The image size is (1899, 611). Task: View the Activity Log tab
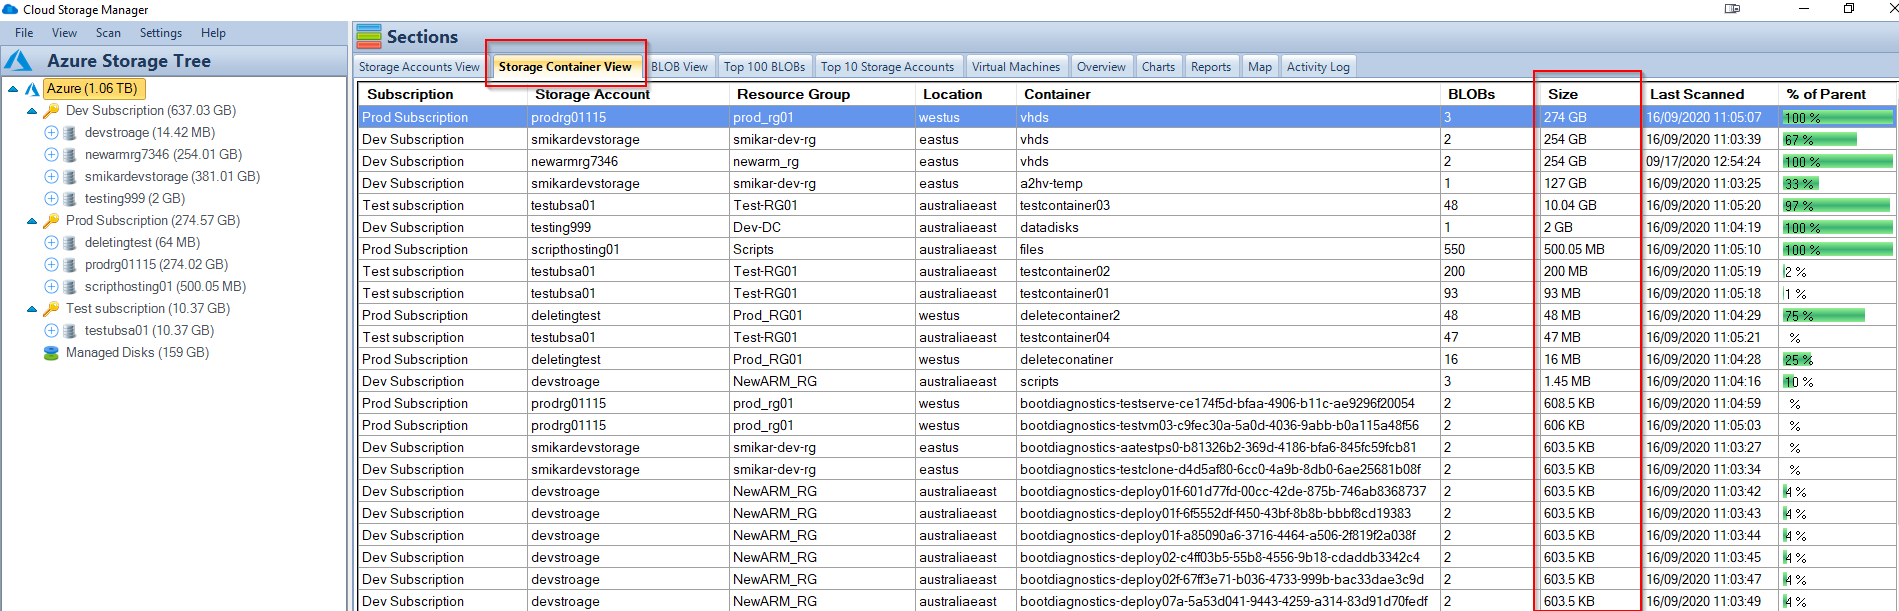click(x=1318, y=67)
